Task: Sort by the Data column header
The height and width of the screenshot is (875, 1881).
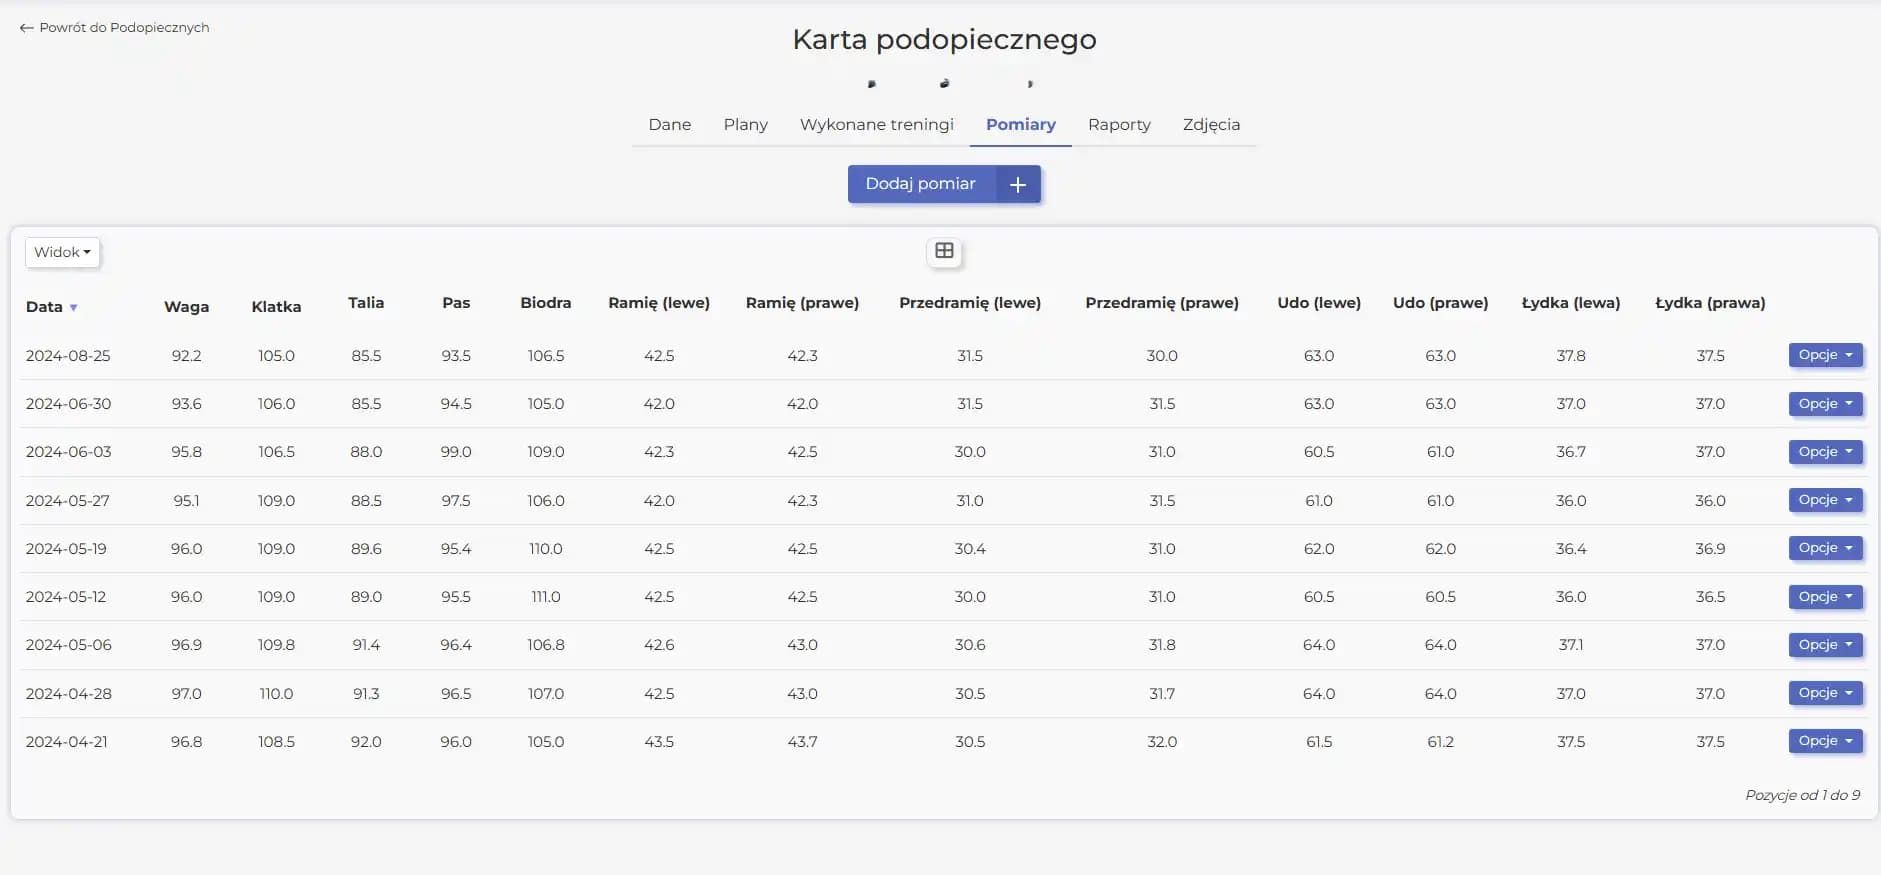Action: click(x=44, y=307)
